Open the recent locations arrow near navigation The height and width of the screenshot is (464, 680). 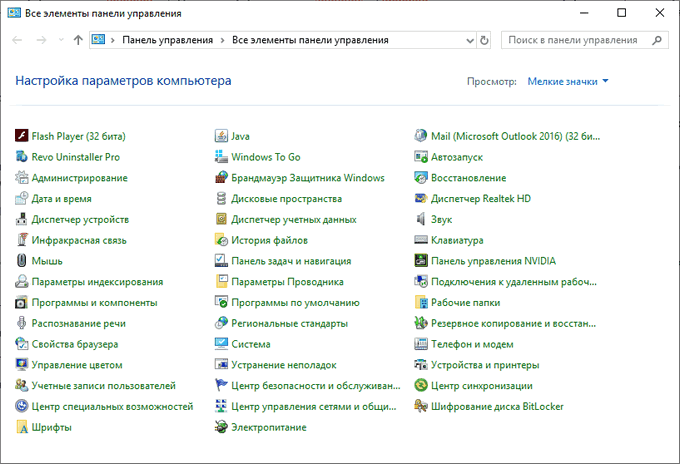point(62,40)
